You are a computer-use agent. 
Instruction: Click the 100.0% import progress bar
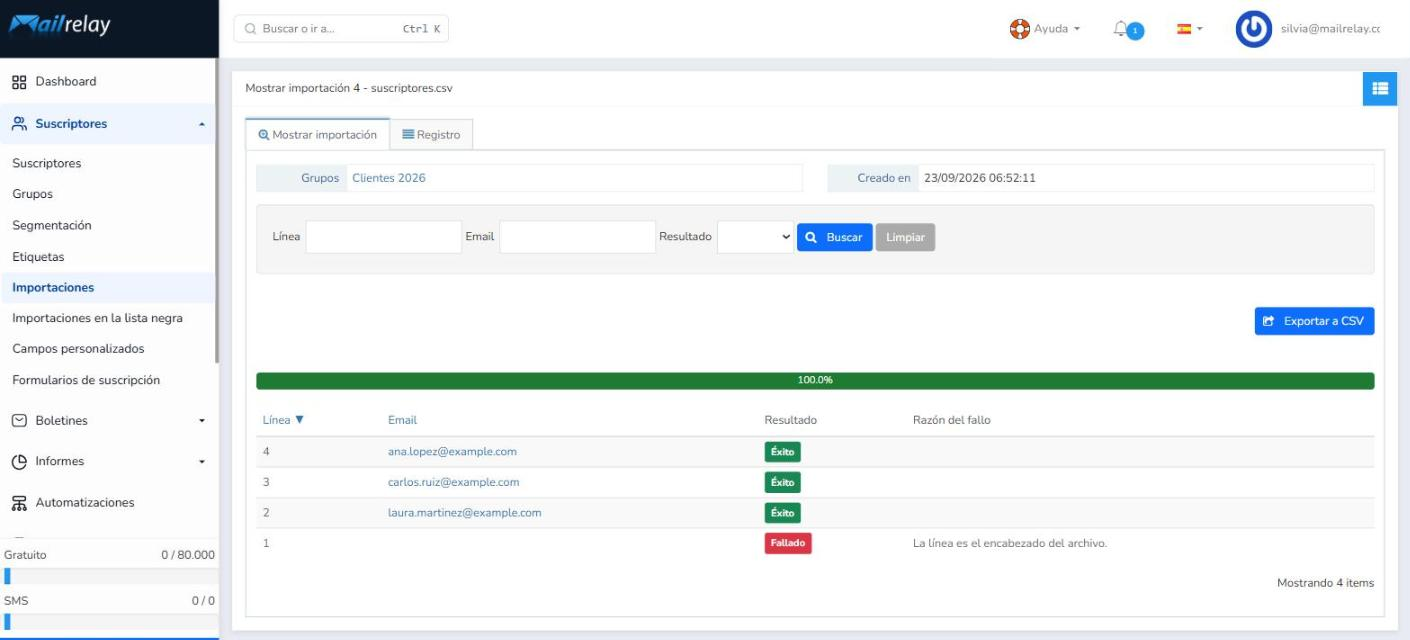(x=815, y=381)
